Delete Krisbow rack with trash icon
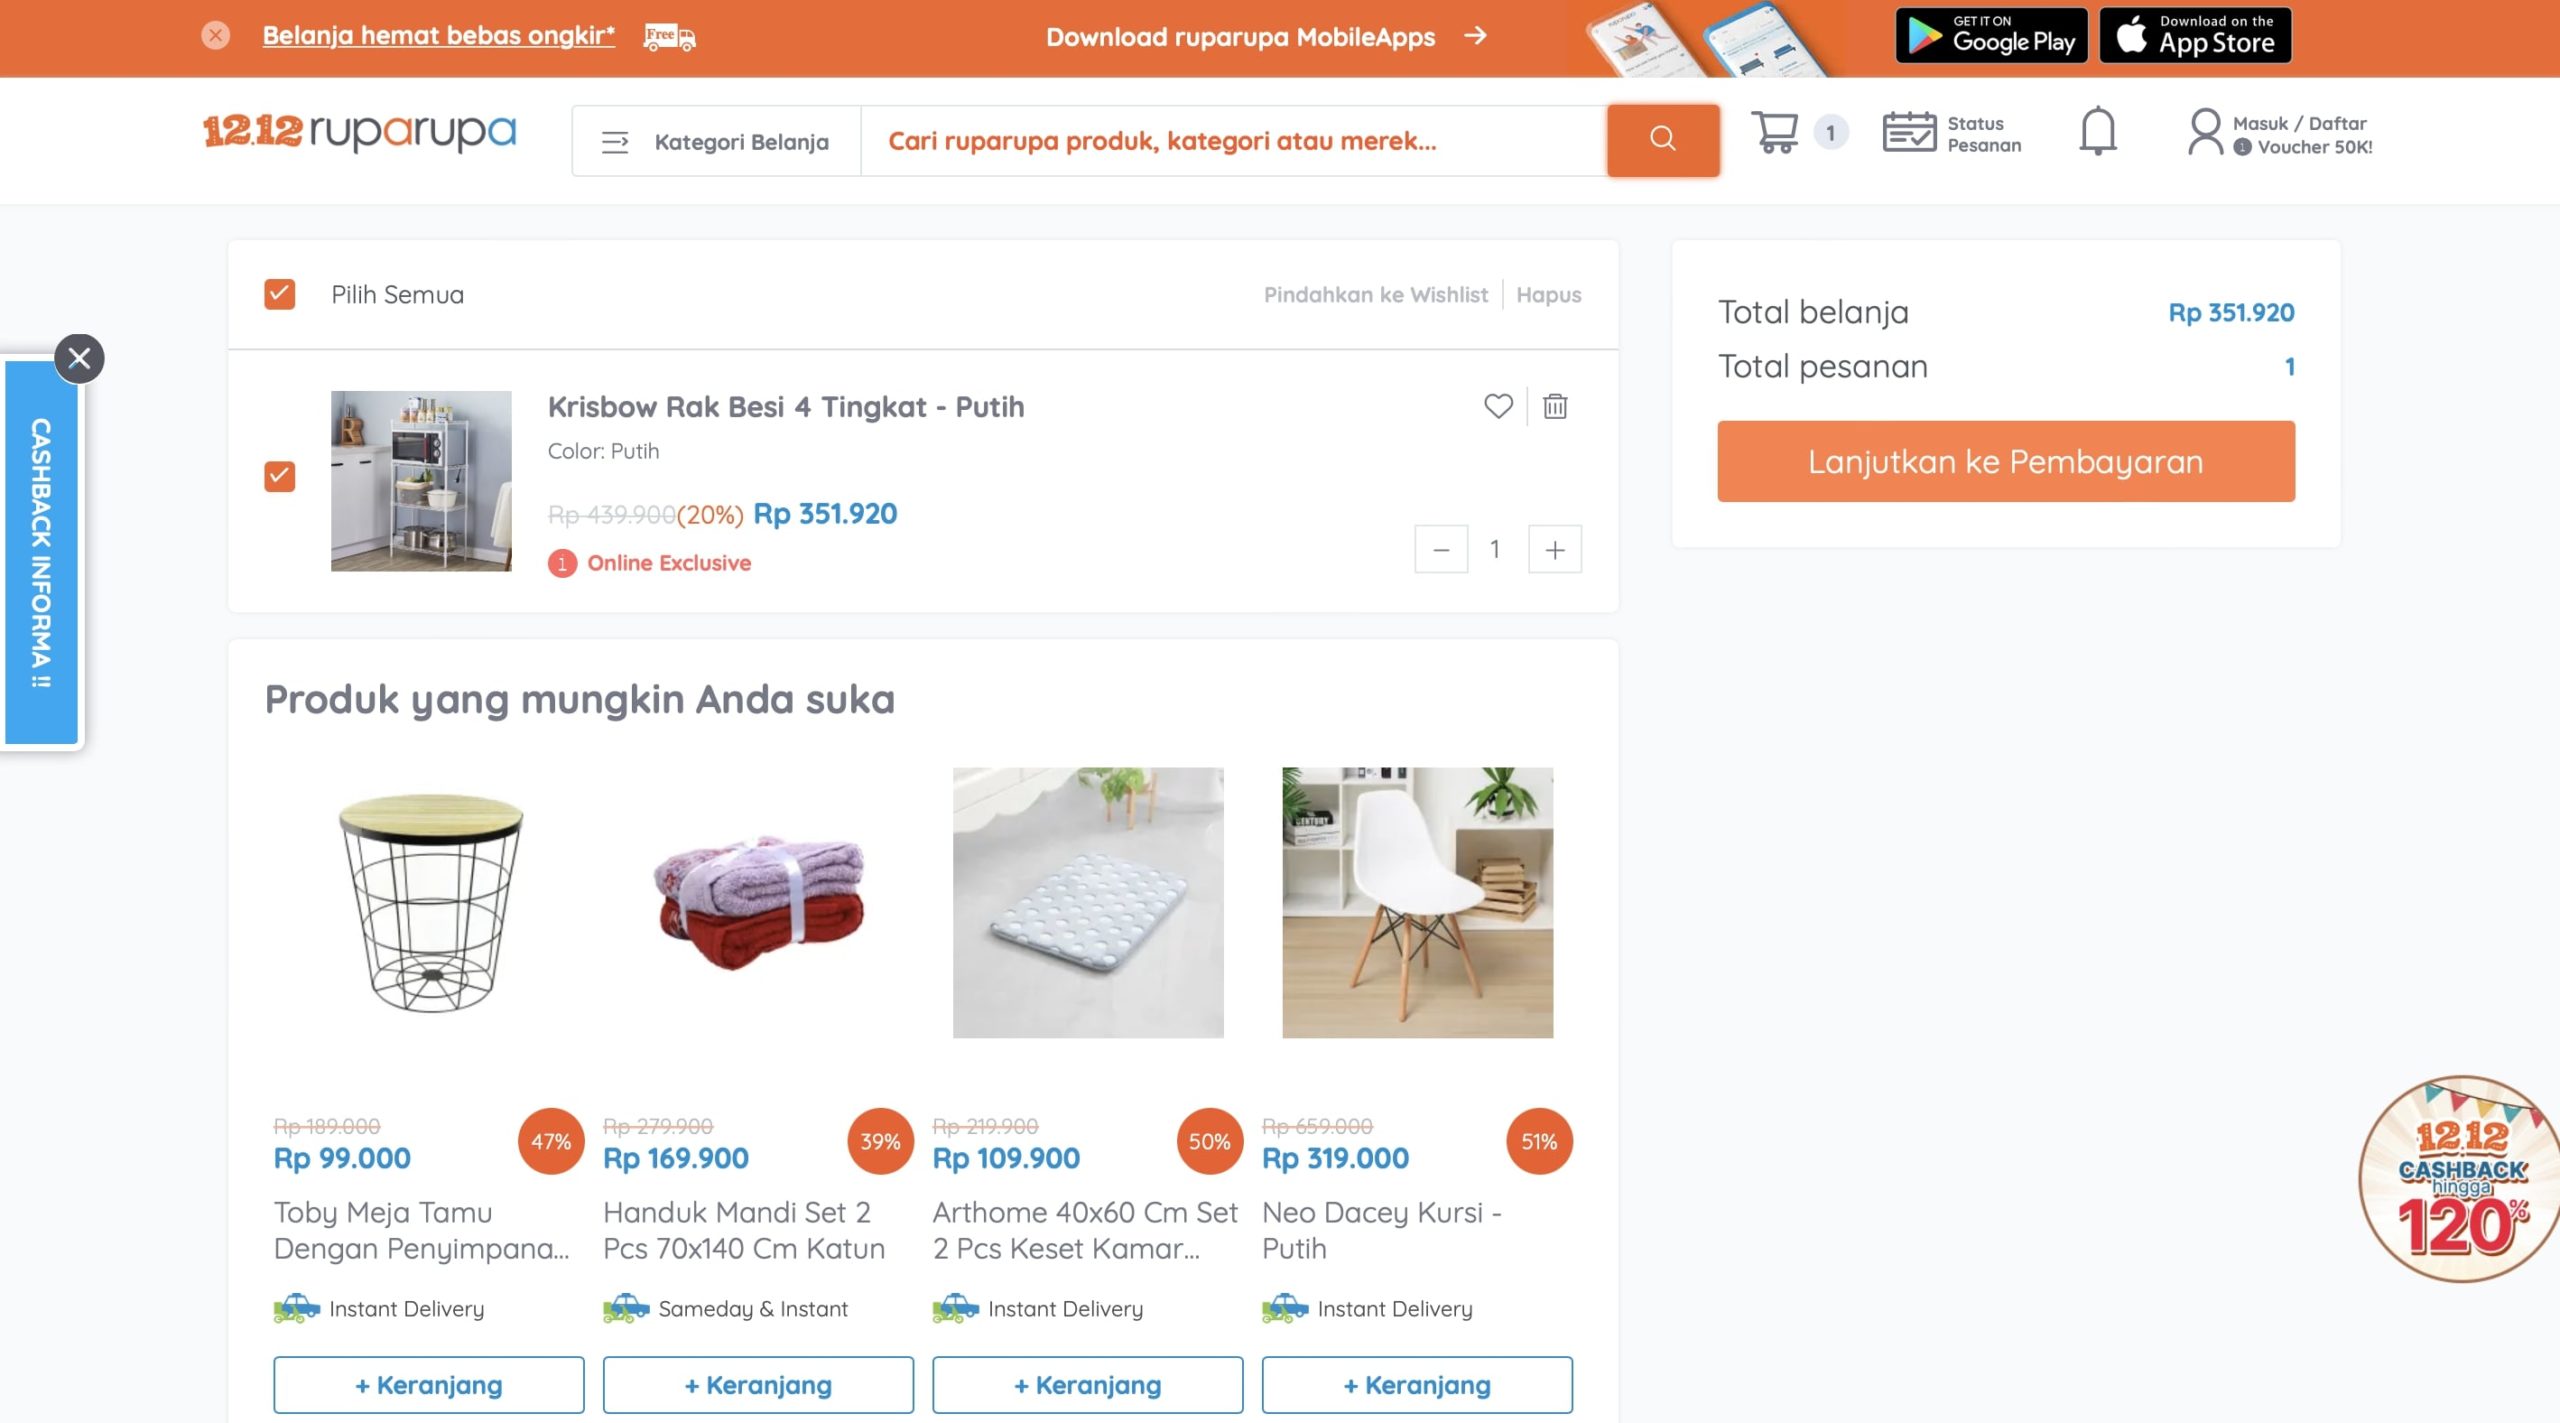This screenshot has width=2560, height=1423. (1554, 406)
